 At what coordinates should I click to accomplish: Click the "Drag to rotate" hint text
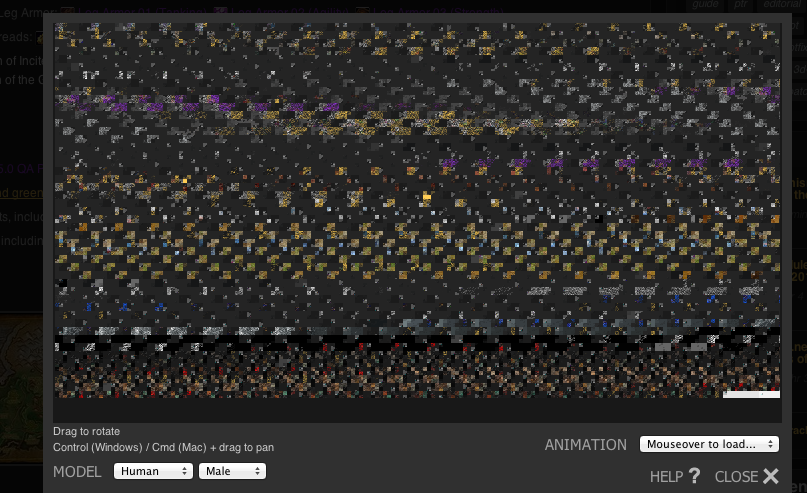pyautogui.click(x=86, y=431)
